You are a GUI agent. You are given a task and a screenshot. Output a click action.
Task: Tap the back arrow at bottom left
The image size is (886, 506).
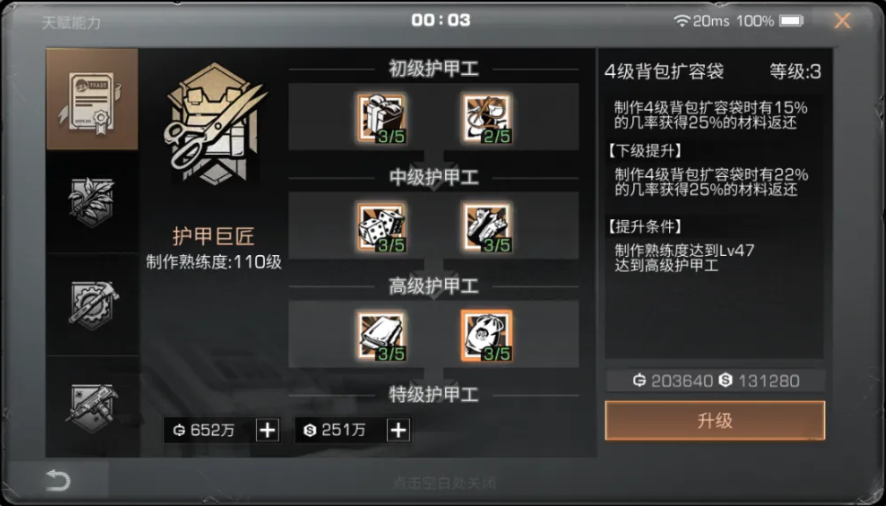click(x=58, y=481)
